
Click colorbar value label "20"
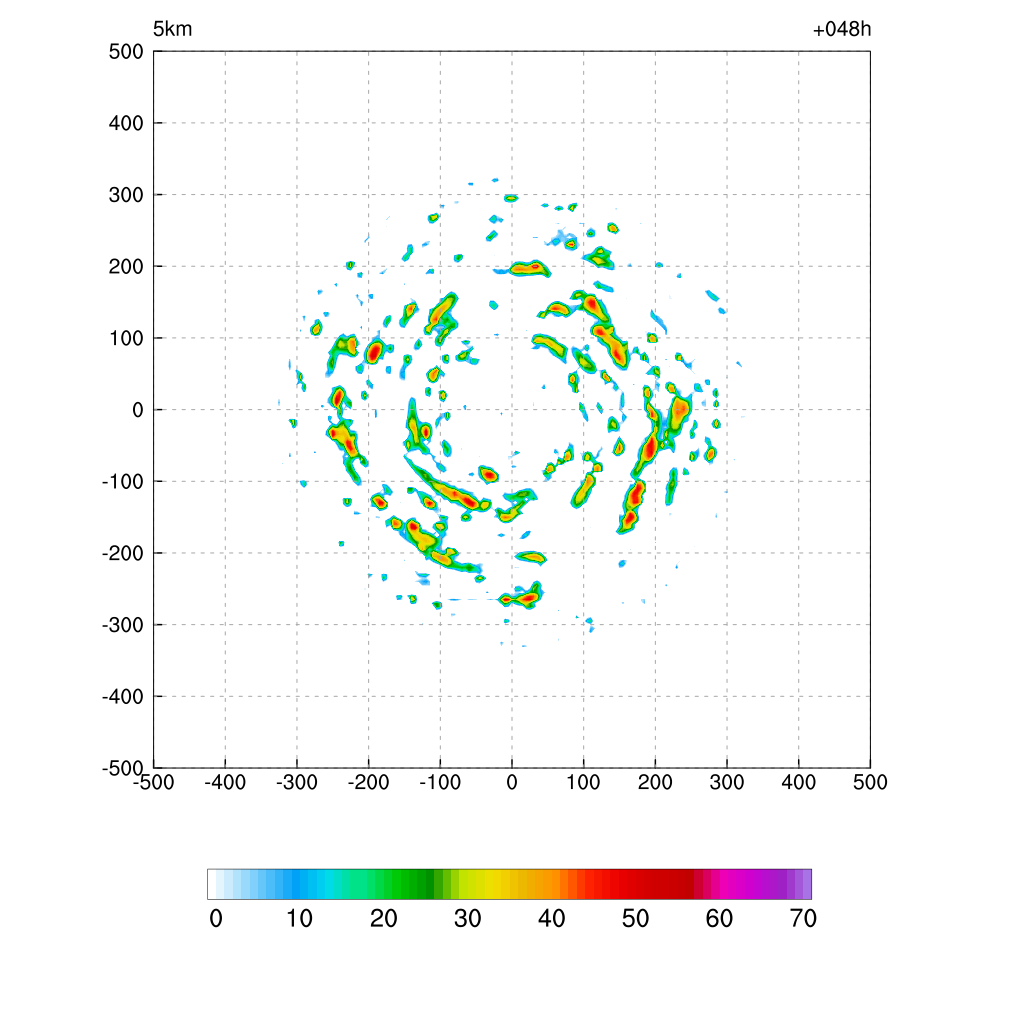pos(384,919)
